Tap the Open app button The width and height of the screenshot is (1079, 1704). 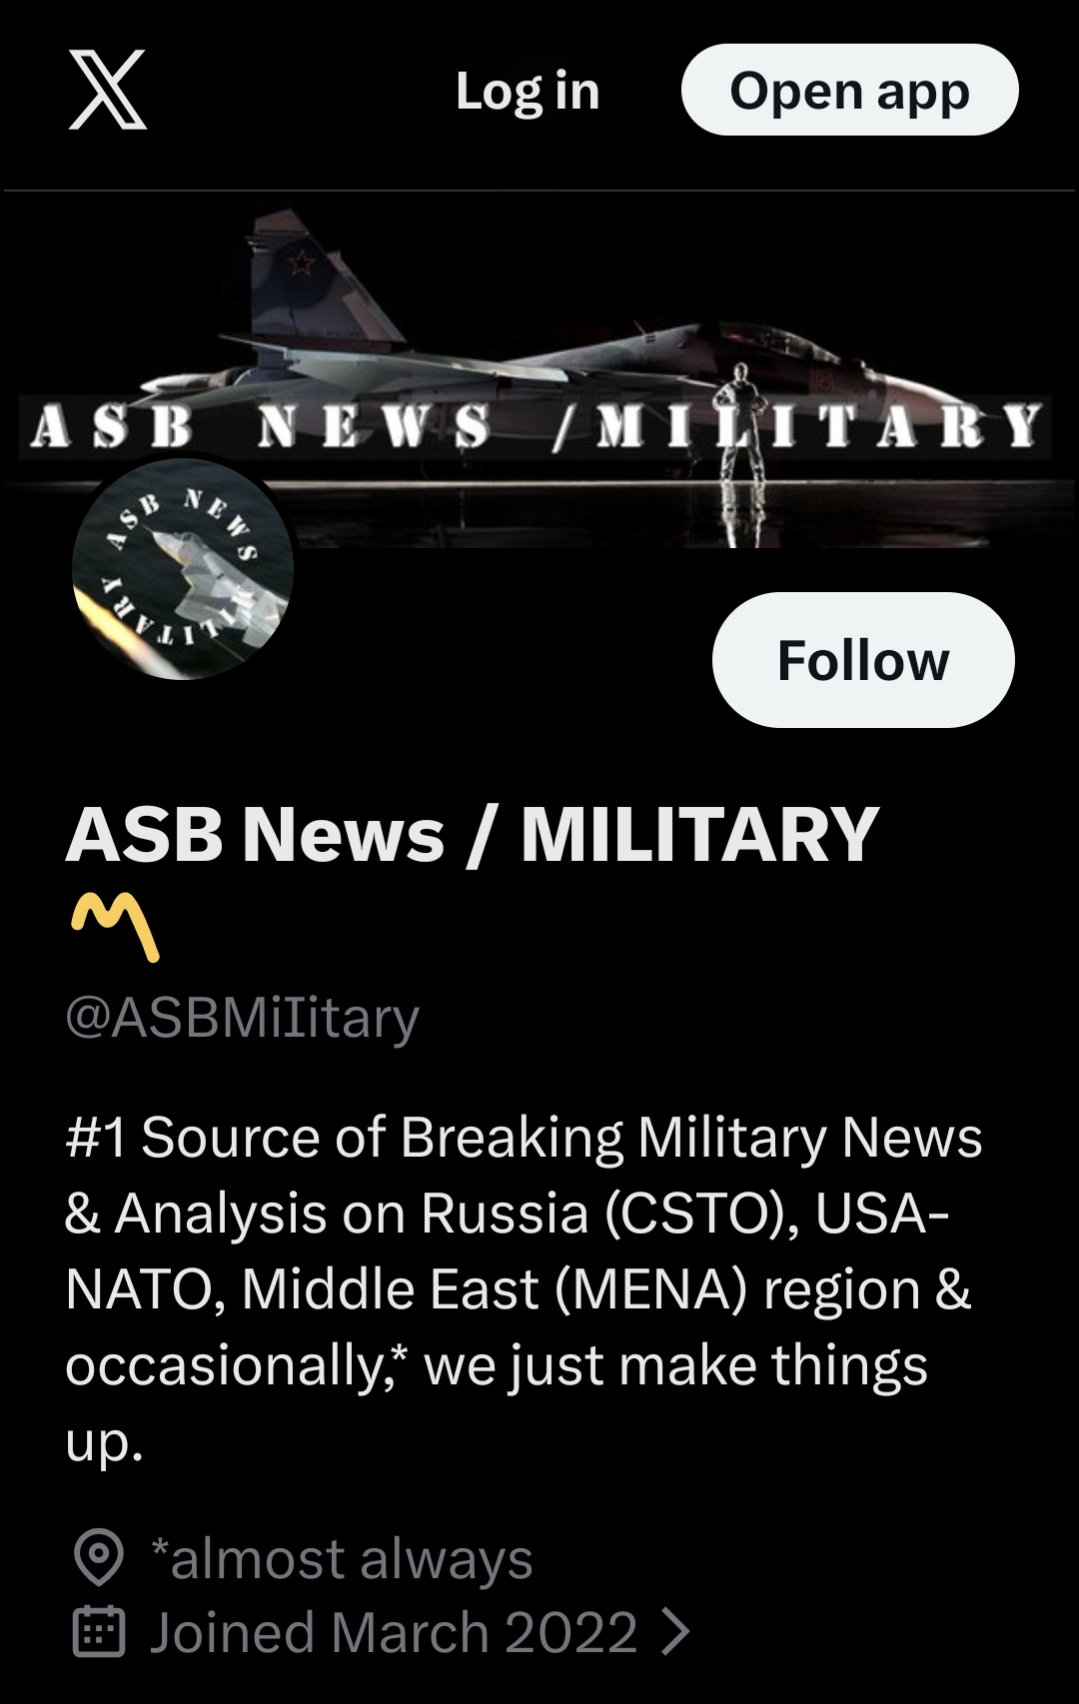click(x=849, y=90)
